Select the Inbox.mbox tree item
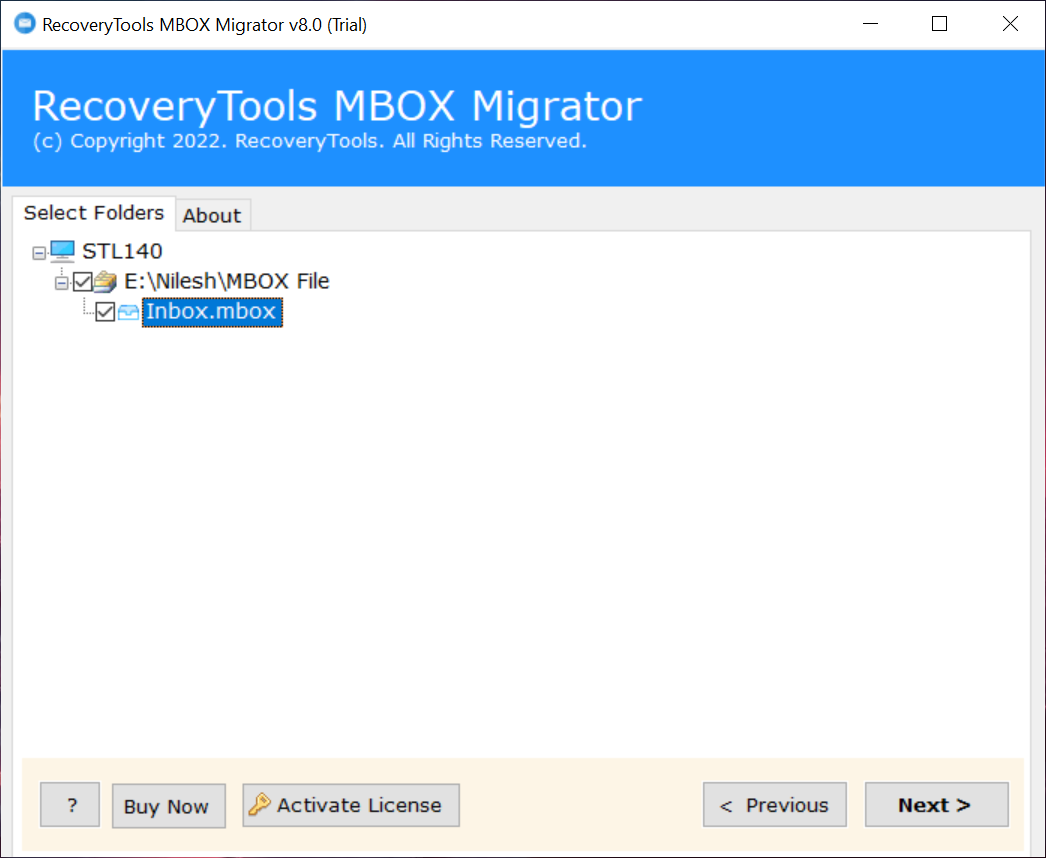 coord(212,312)
